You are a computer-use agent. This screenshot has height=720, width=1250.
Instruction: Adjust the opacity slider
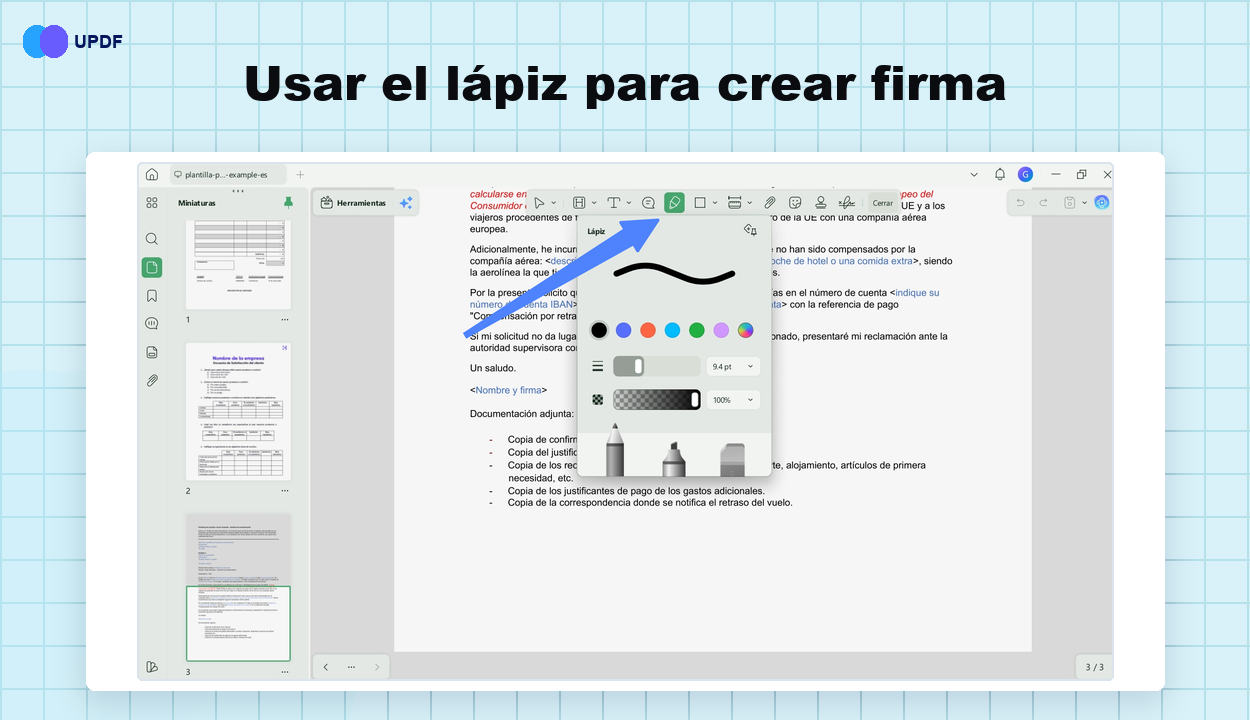pyautogui.click(x=657, y=400)
